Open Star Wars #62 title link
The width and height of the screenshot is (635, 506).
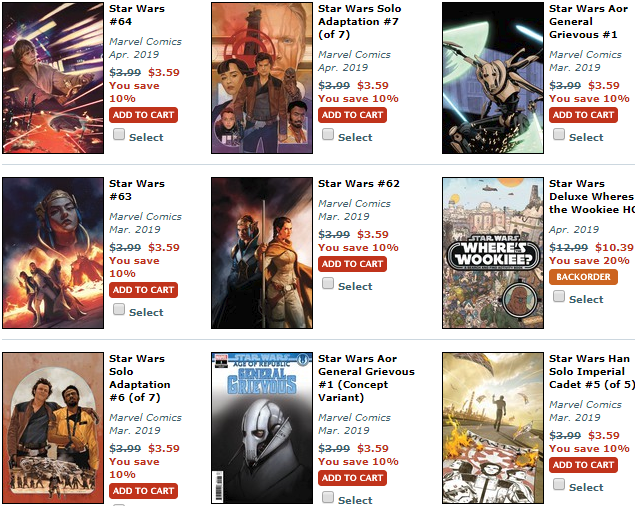pyautogui.click(x=359, y=184)
